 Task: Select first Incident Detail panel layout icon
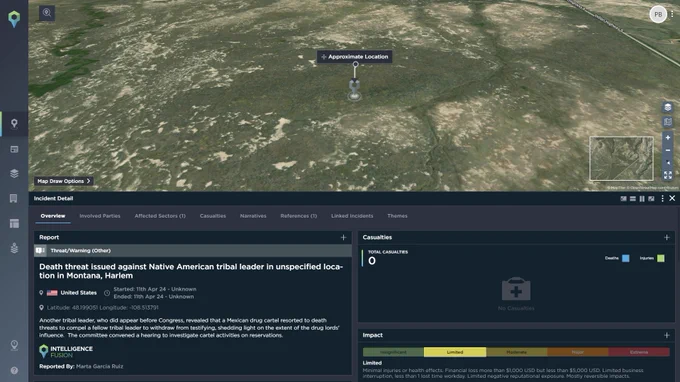click(x=623, y=199)
